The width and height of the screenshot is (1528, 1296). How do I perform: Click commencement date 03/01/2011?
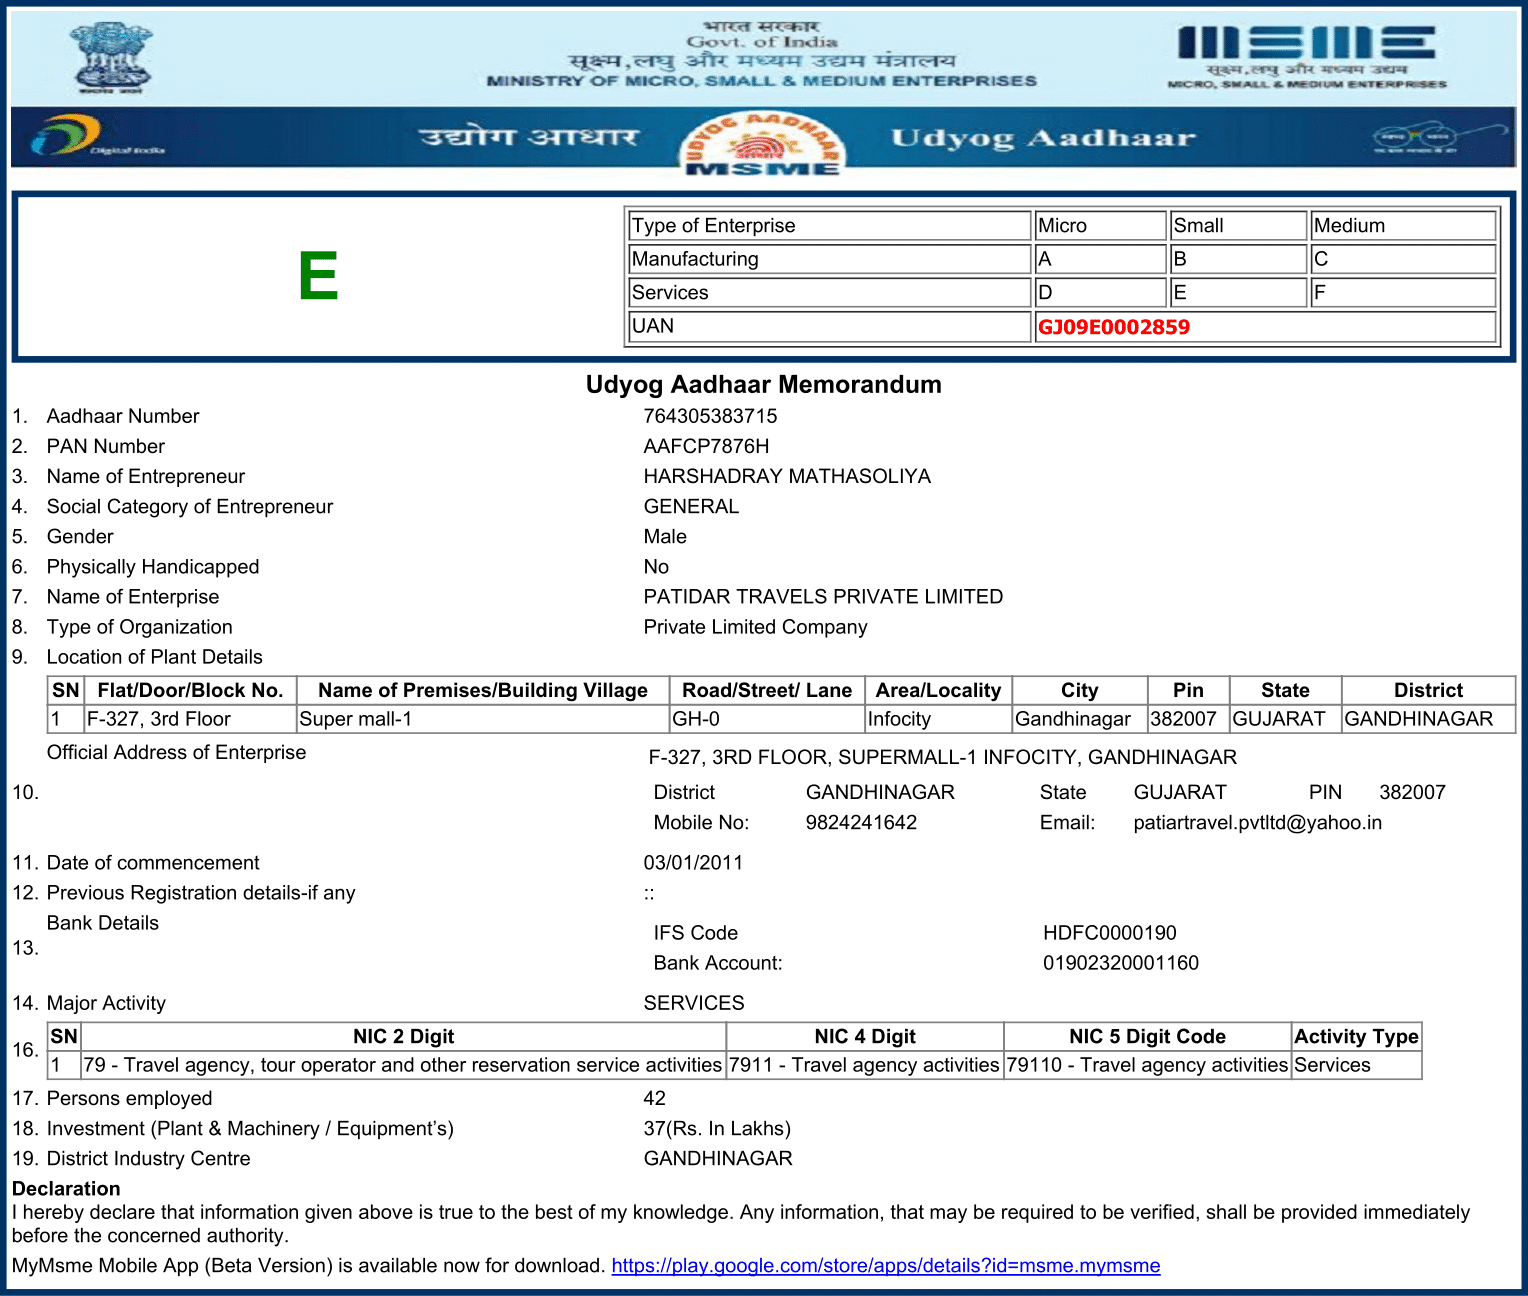tap(693, 862)
